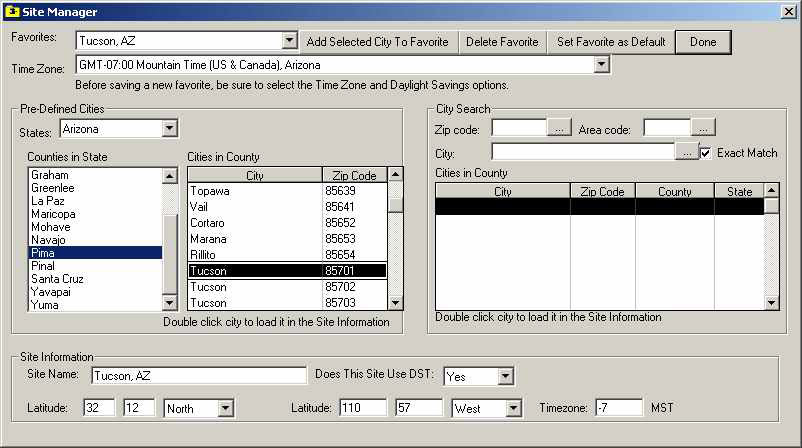Open the DST Yes/No dropdown
Viewport: 802px width, 448px height.
(x=505, y=376)
